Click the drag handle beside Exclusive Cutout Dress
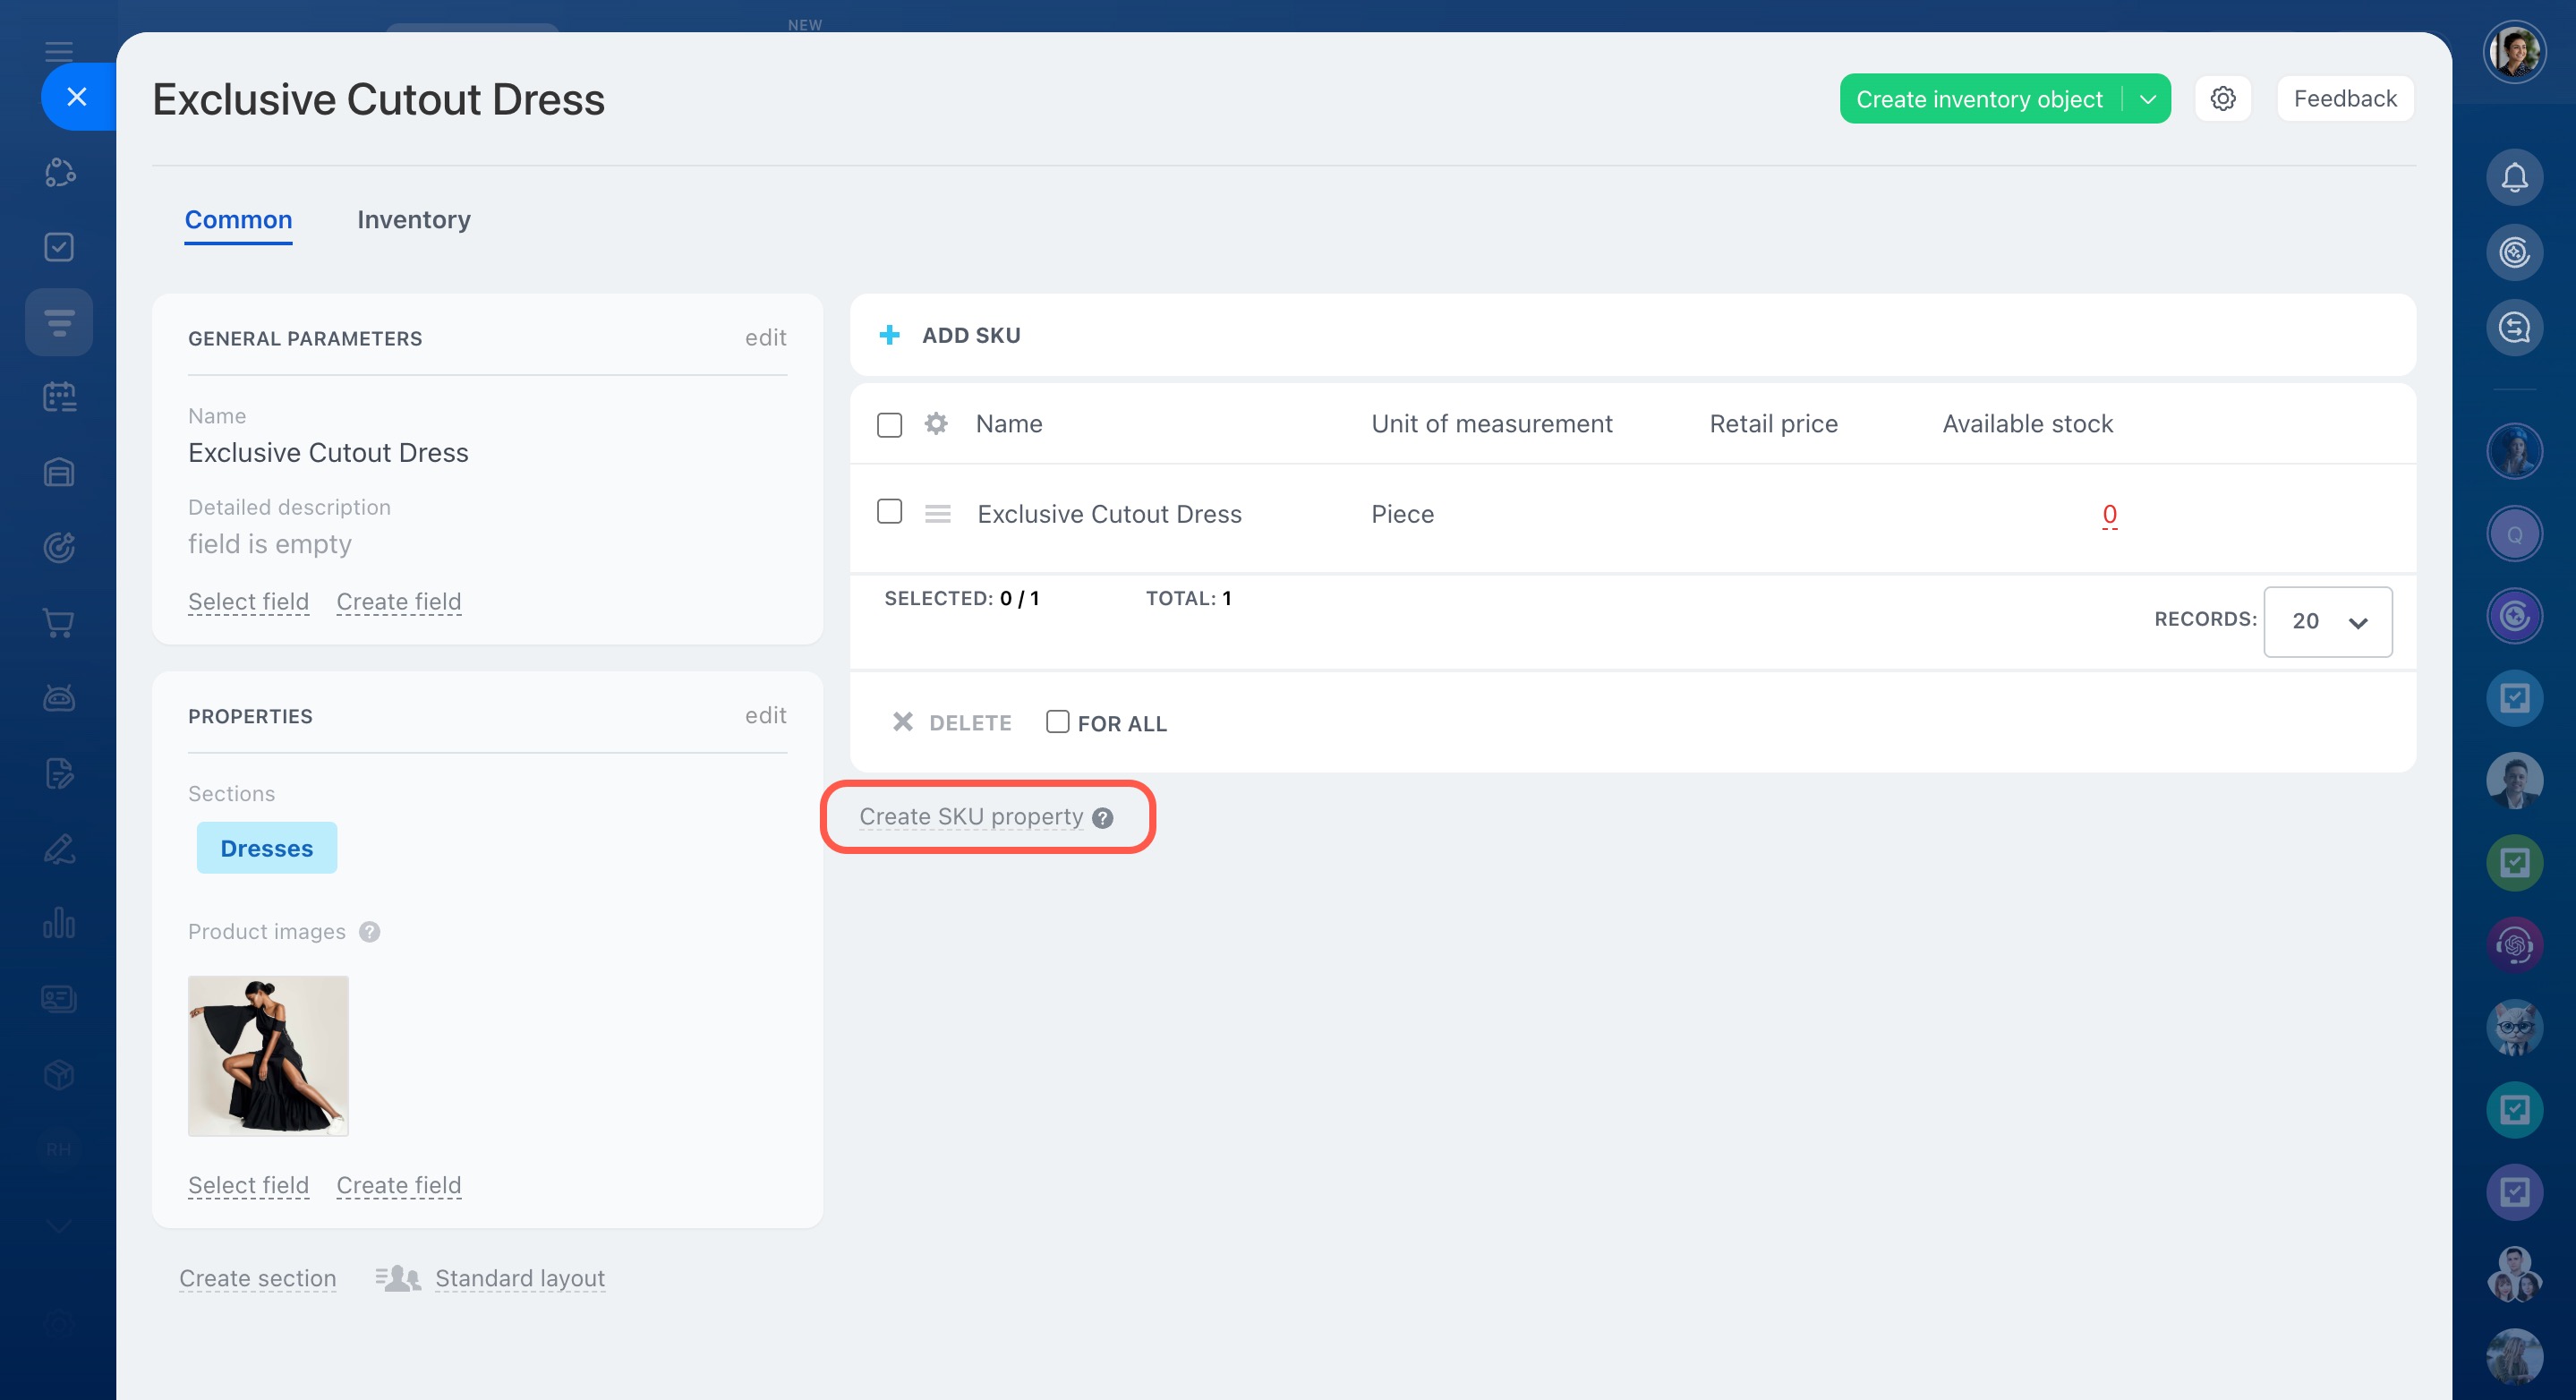Image resolution: width=2576 pixels, height=1400 pixels. coord(937,514)
